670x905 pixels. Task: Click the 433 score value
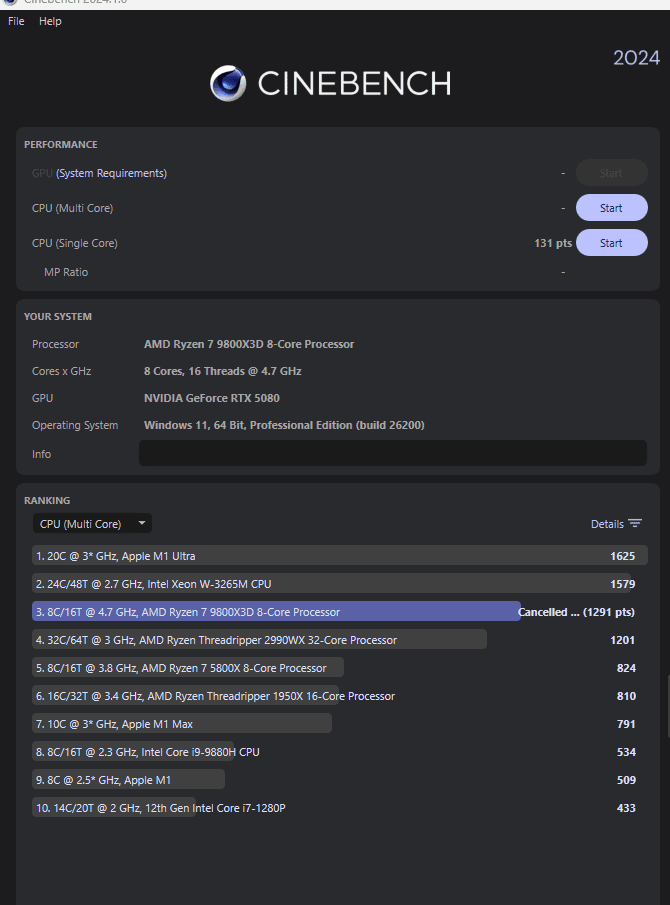tap(626, 807)
